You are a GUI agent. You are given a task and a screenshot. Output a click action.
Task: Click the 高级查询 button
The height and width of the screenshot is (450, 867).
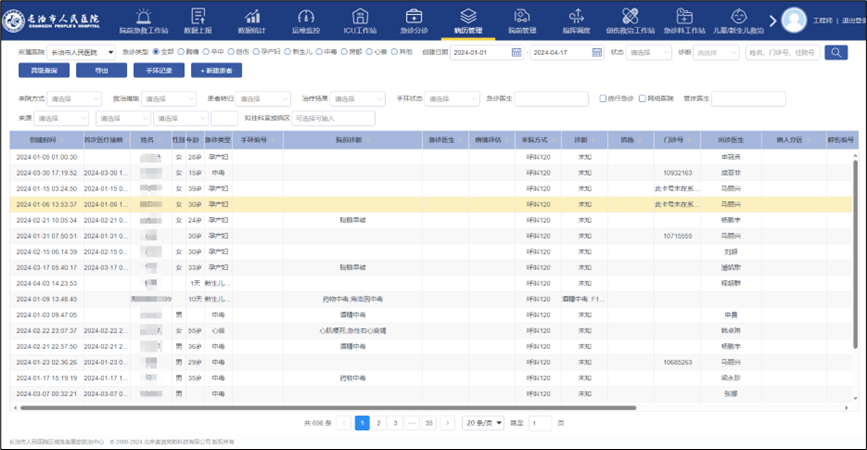point(44,71)
